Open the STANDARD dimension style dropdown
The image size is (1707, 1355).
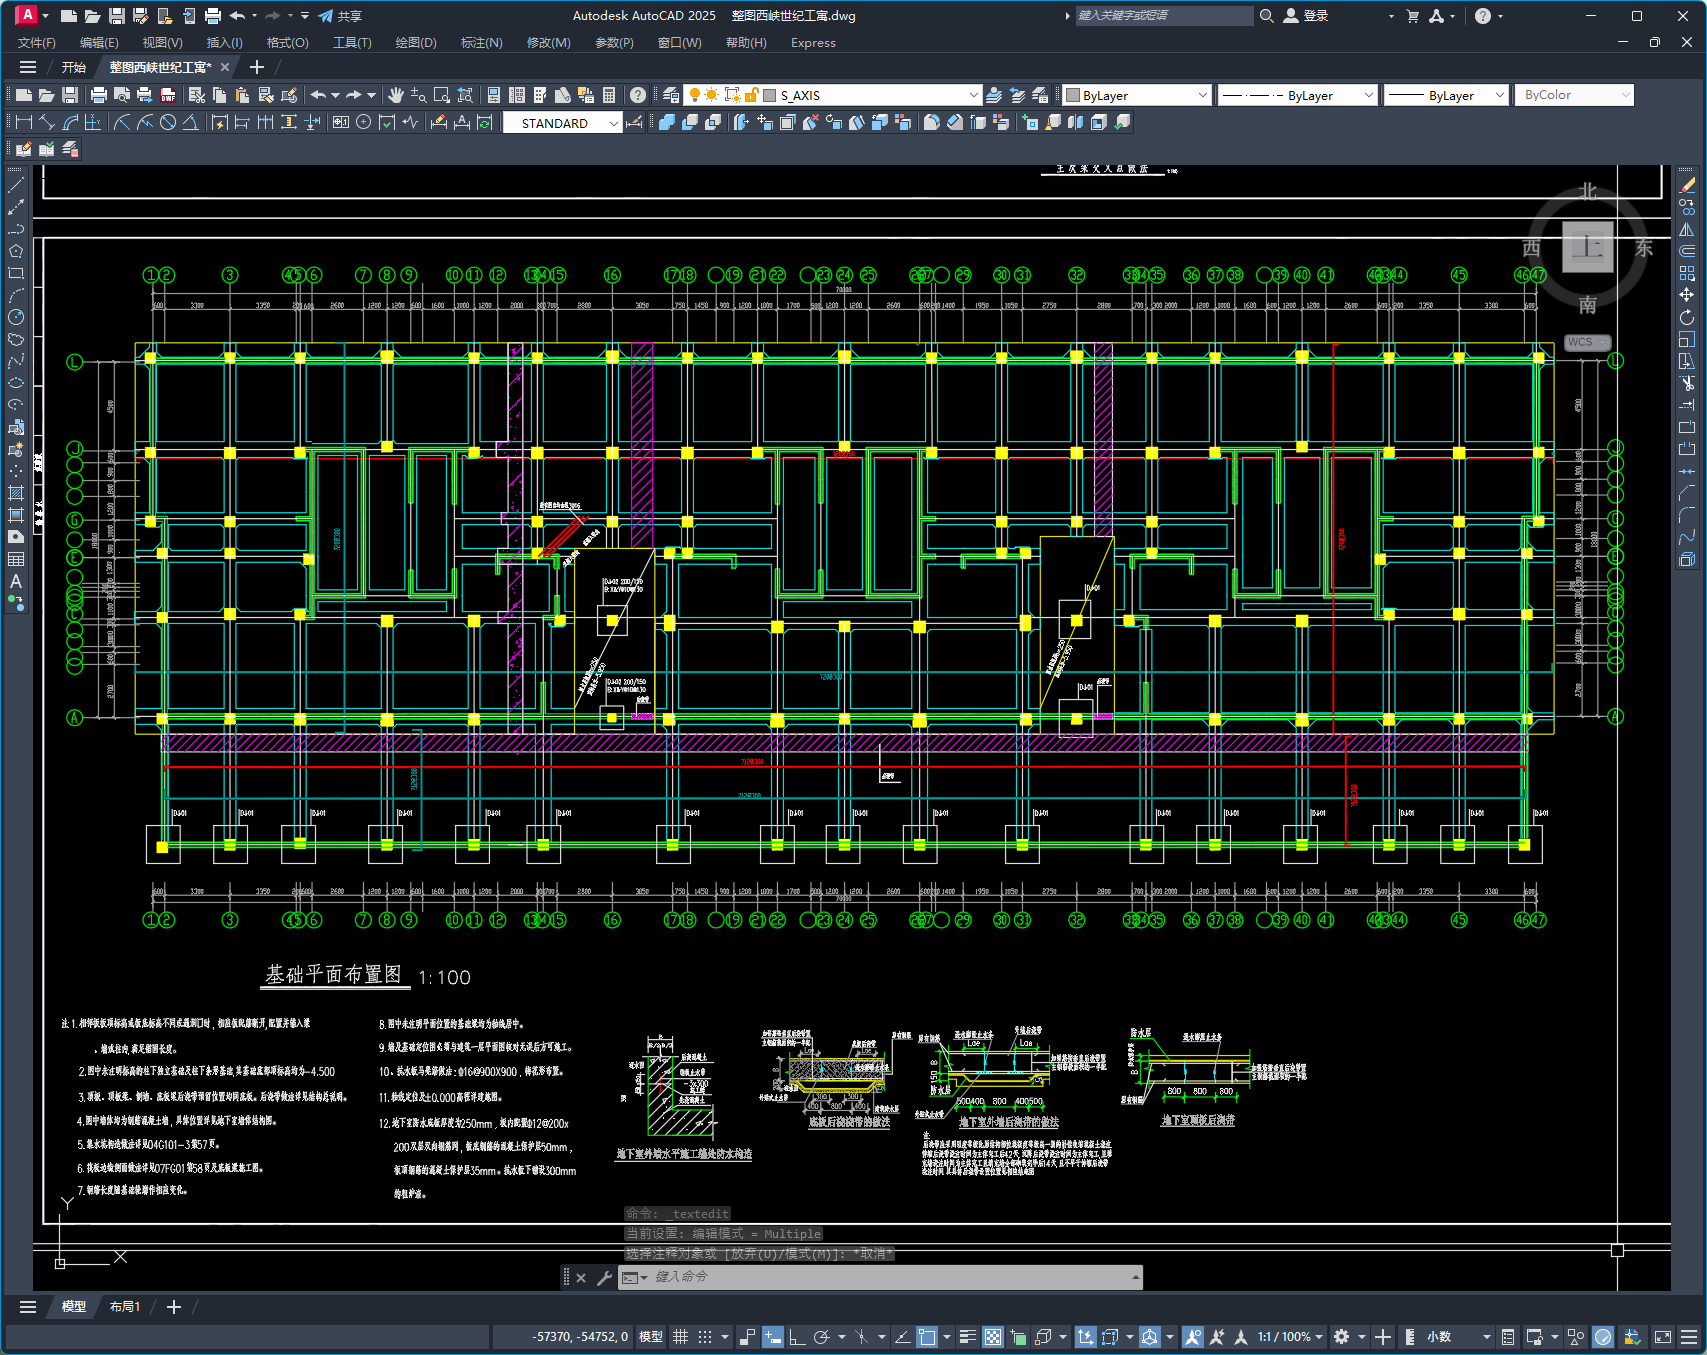tap(562, 123)
